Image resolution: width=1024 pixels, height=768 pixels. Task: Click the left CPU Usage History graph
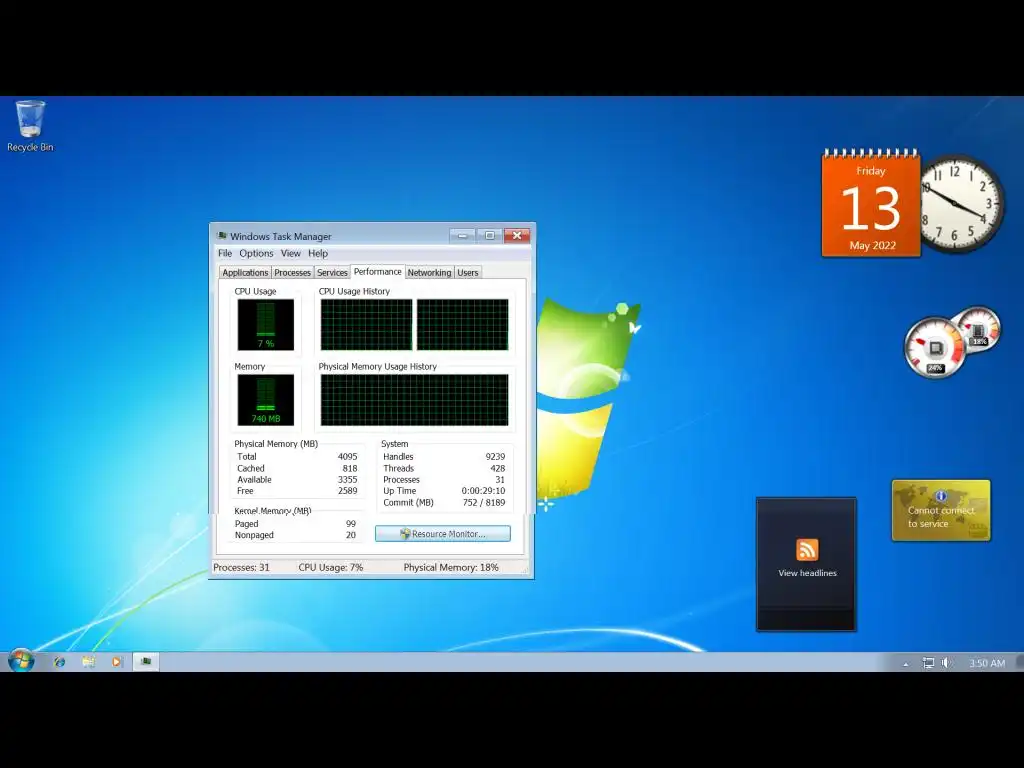pos(366,325)
